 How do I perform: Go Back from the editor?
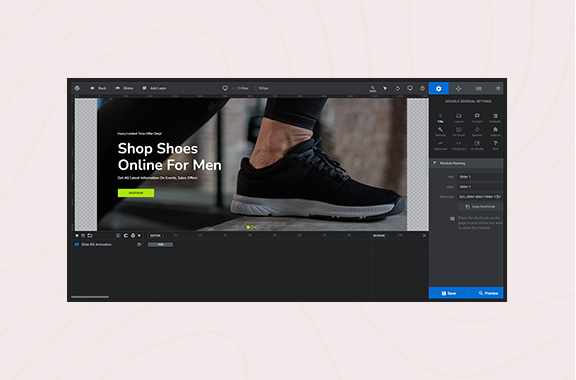click(x=98, y=88)
